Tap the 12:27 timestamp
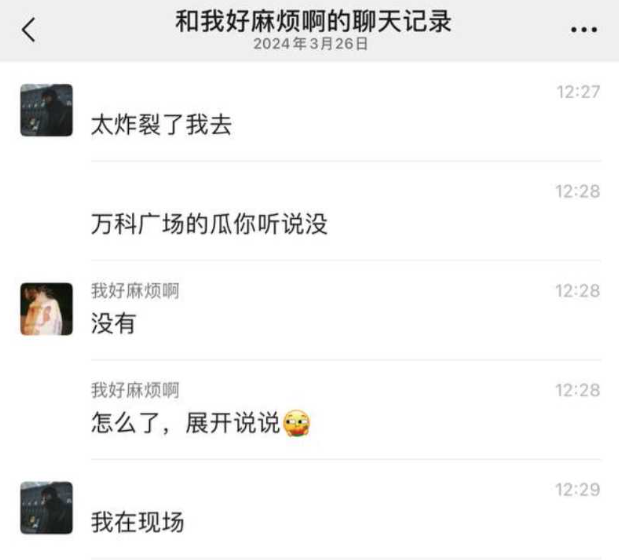 click(x=578, y=92)
